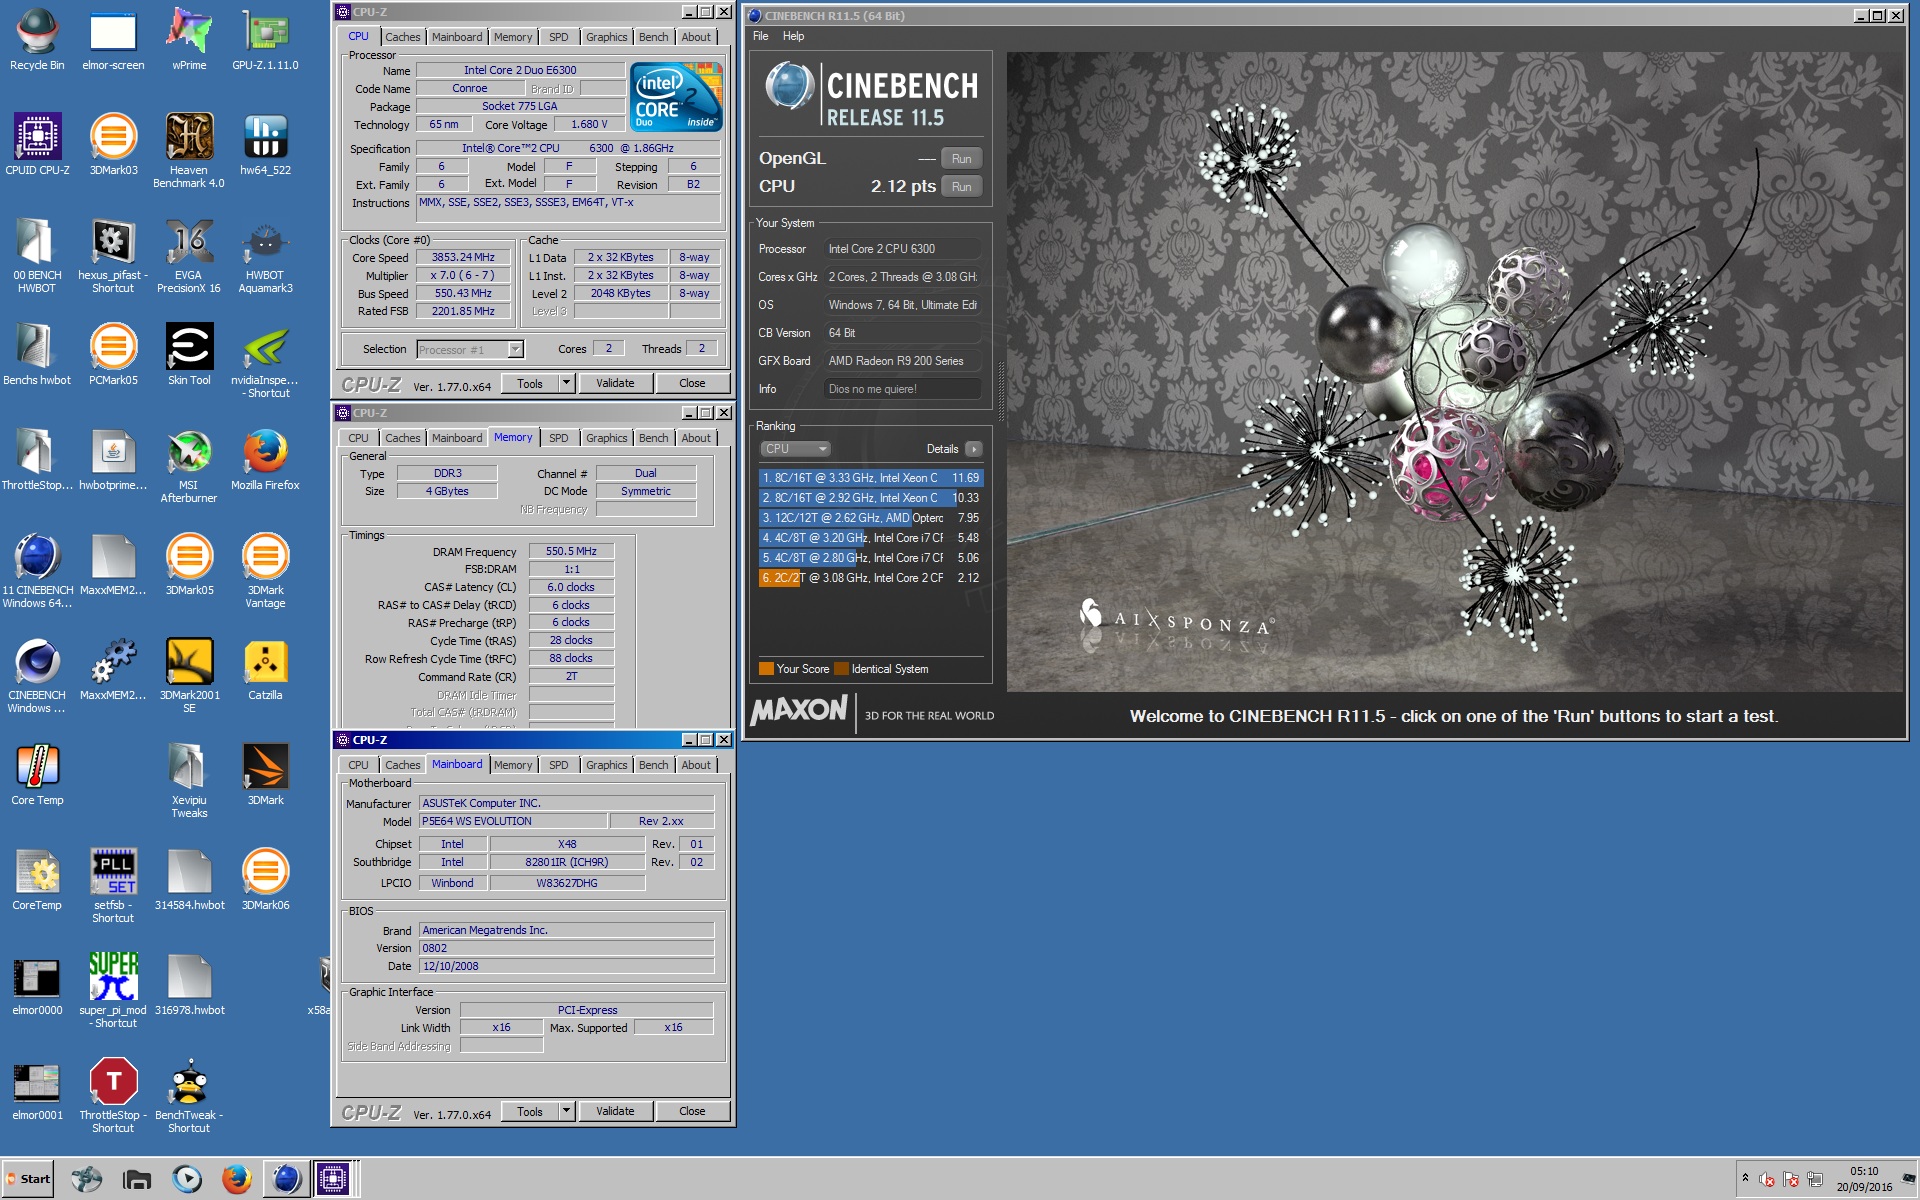The width and height of the screenshot is (1920, 1200).
Task: Select Graphics tab in Mainboard CPU-Z window
Action: tap(607, 765)
